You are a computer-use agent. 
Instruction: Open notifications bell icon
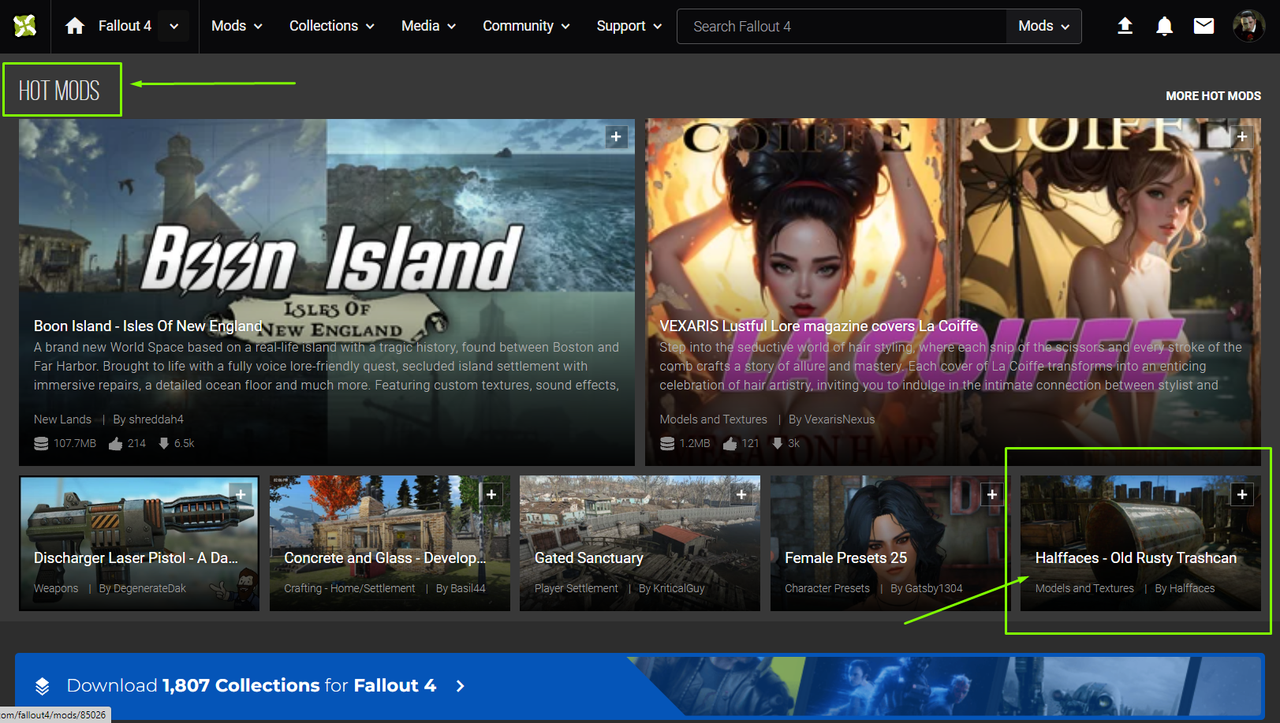pos(1164,26)
